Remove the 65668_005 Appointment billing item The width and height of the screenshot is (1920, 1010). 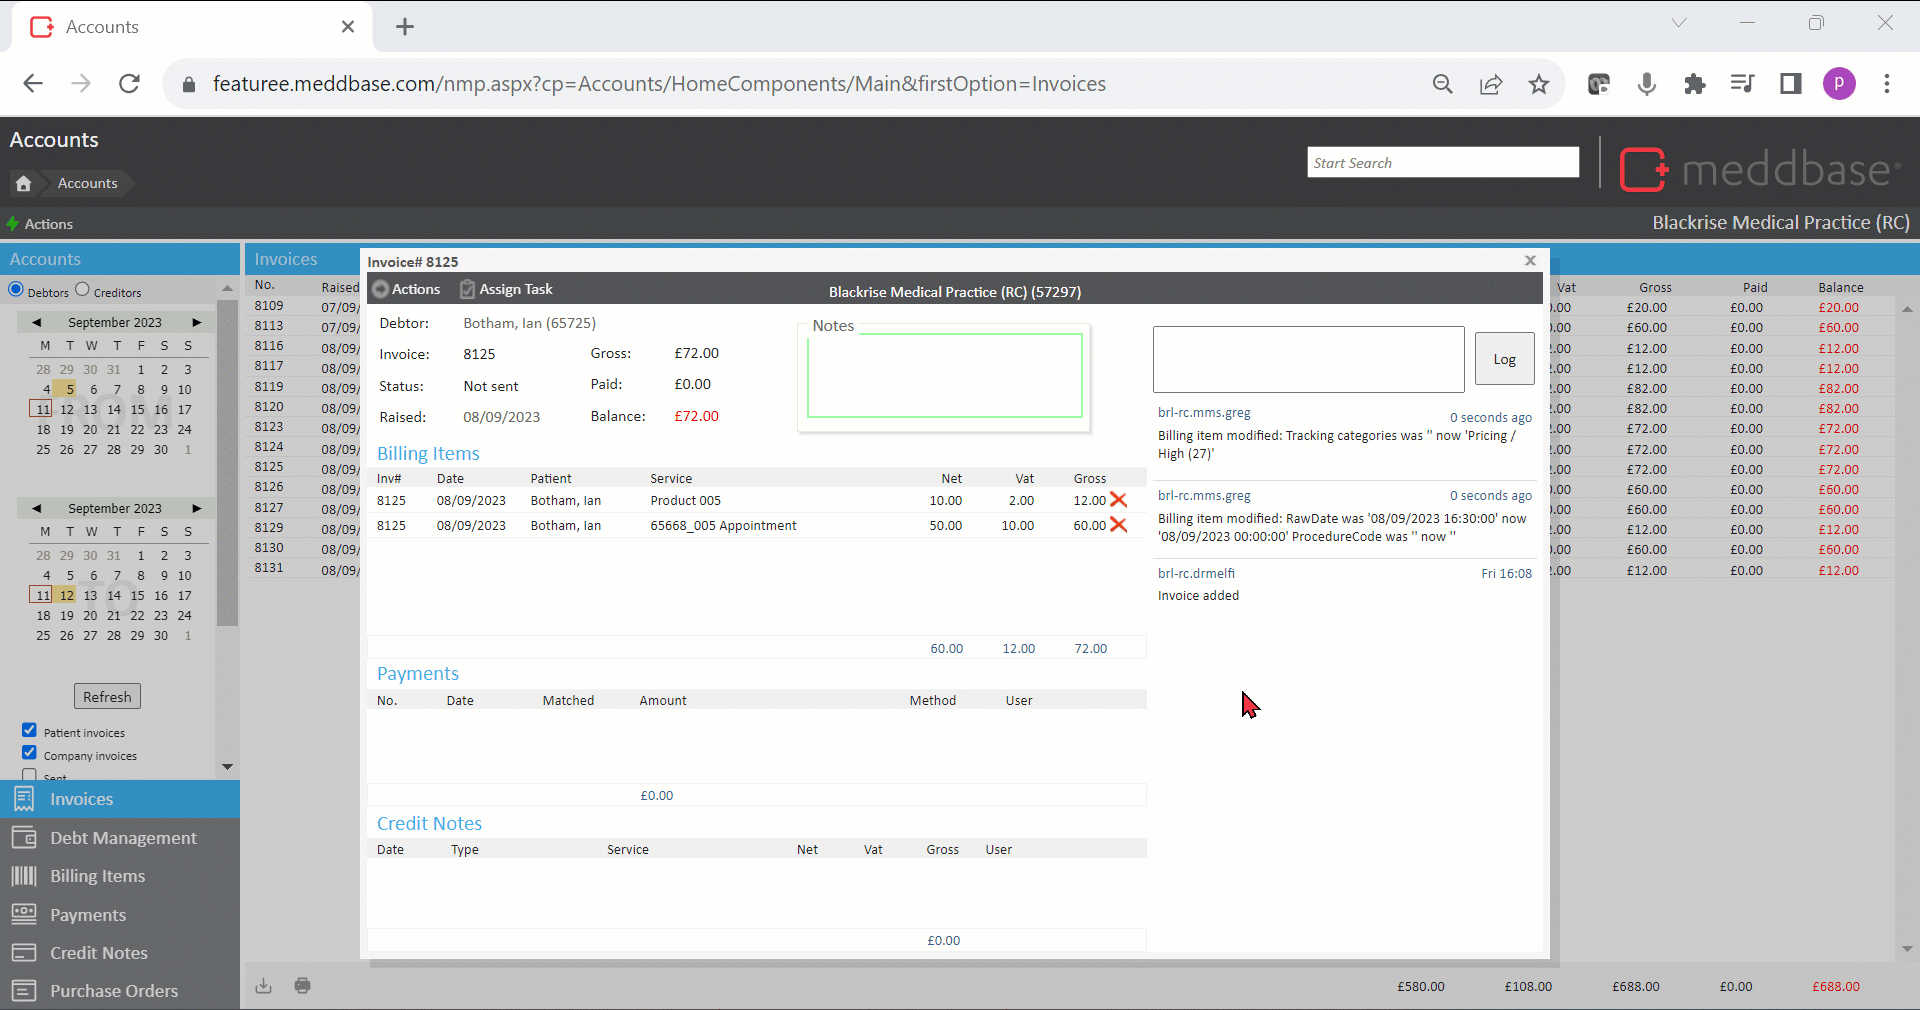click(x=1118, y=525)
